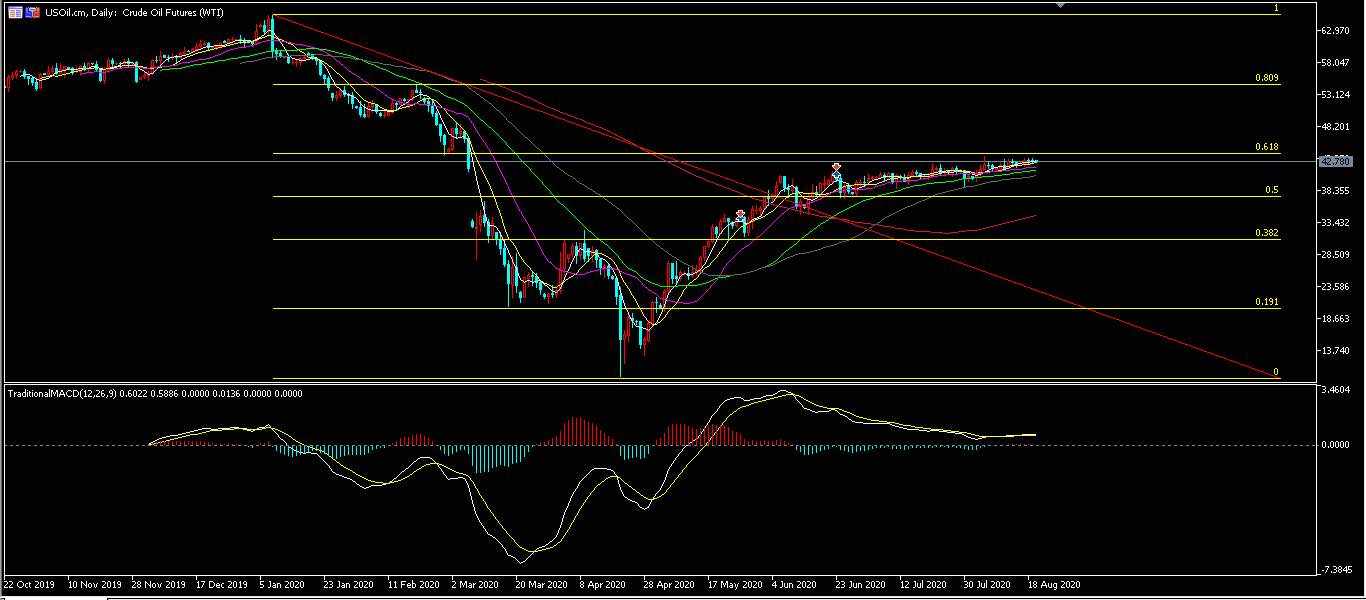Click the -7.3845 value on MACD scale

[x=1336, y=570]
